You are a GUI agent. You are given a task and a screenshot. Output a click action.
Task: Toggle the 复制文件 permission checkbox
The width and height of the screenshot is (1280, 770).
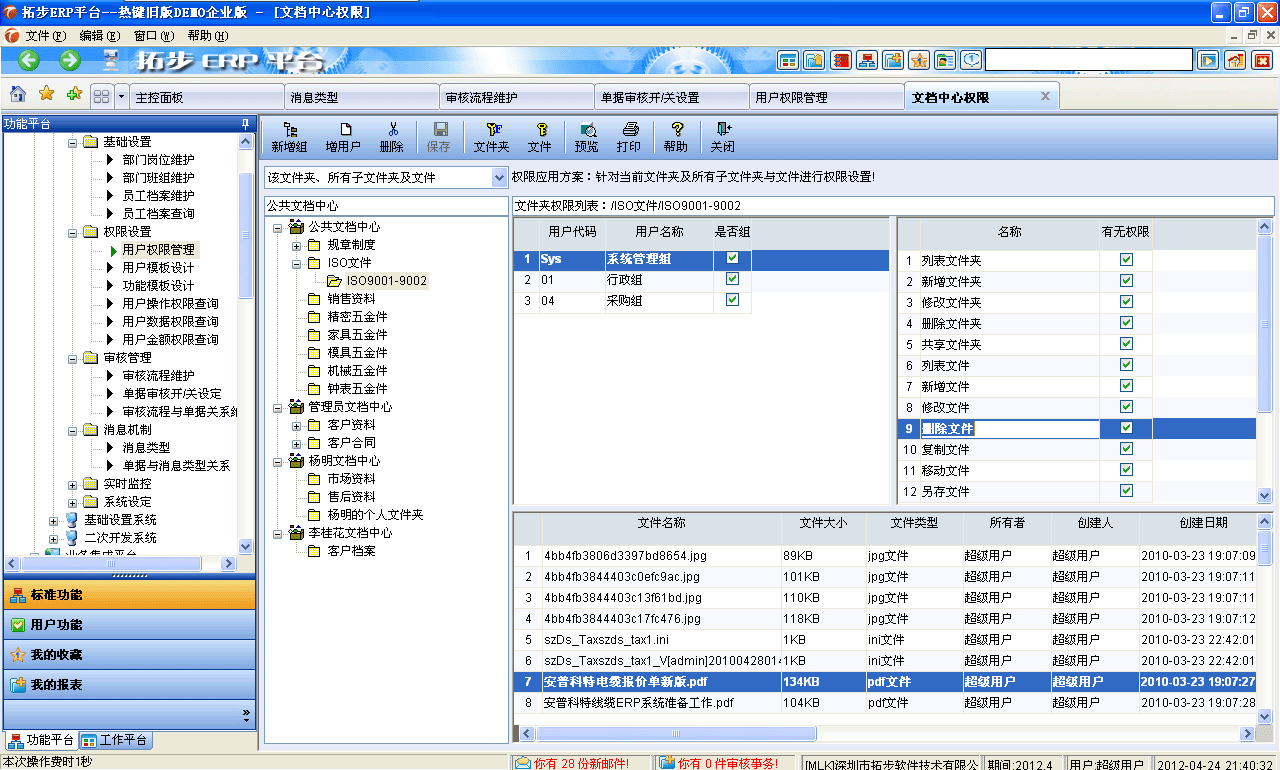(1126, 449)
